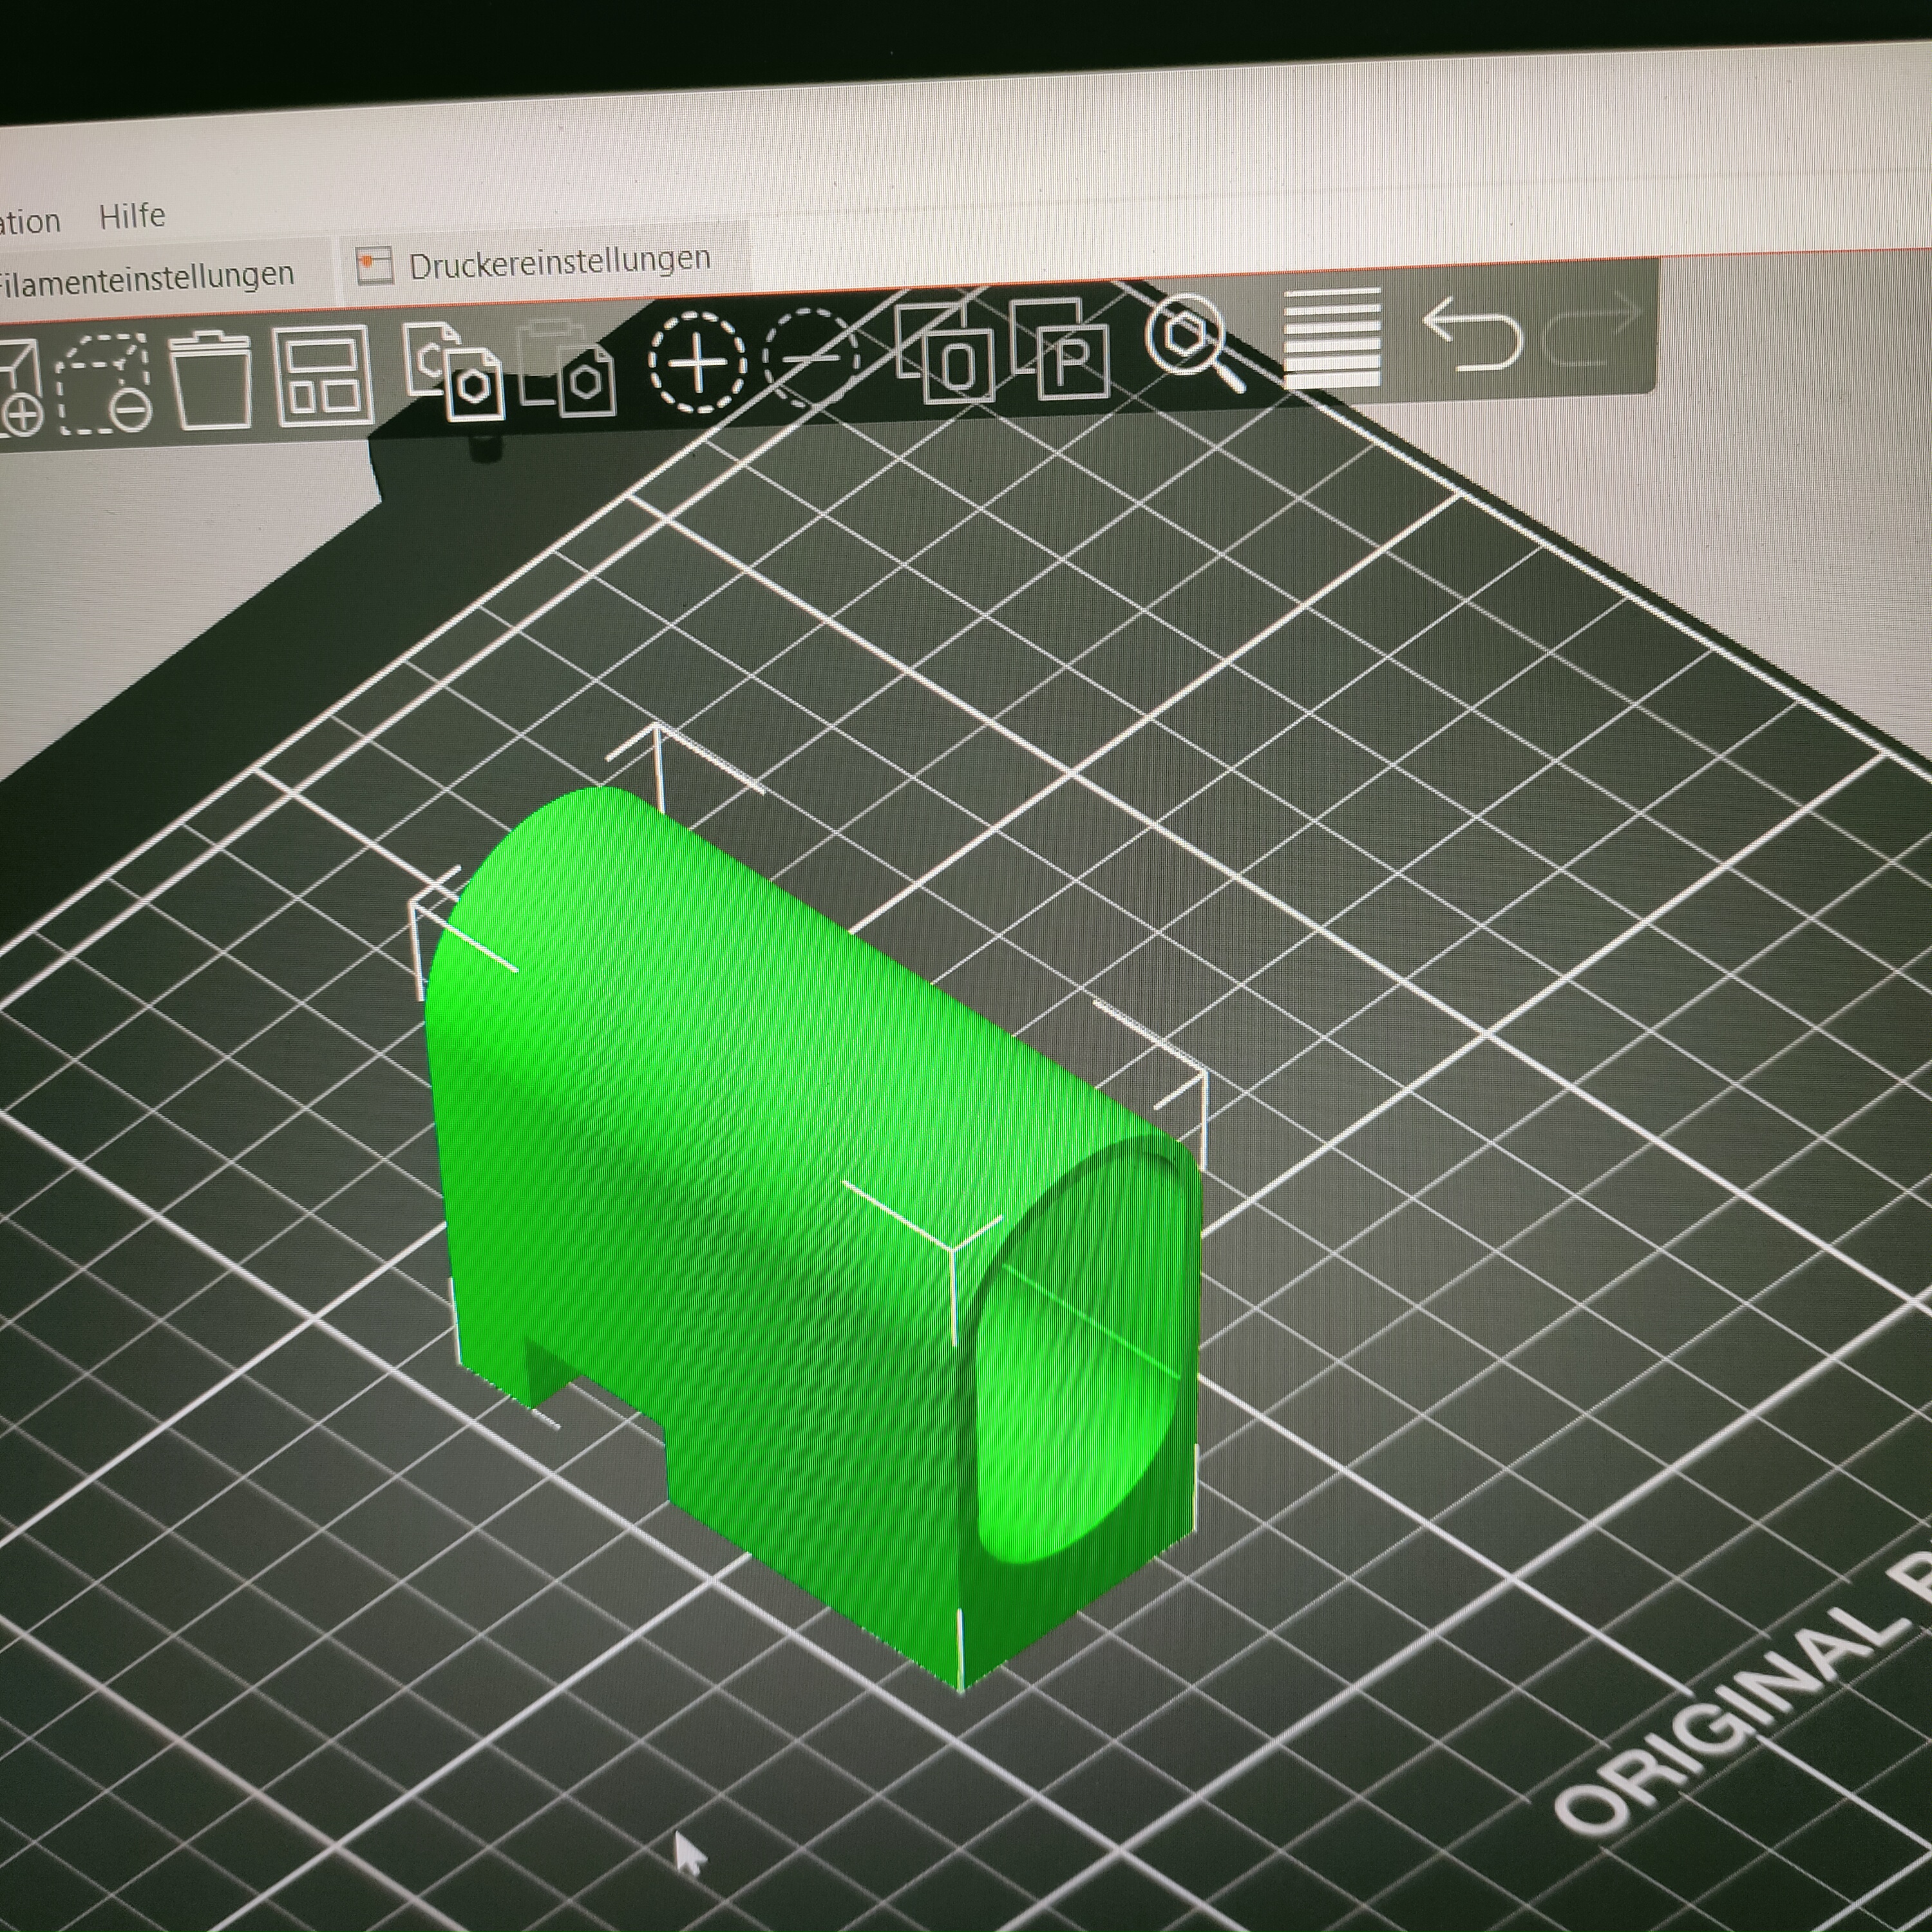Open the partially visible Konfiguration menu
The width and height of the screenshot is (1932, 1932).
point(30,221)
